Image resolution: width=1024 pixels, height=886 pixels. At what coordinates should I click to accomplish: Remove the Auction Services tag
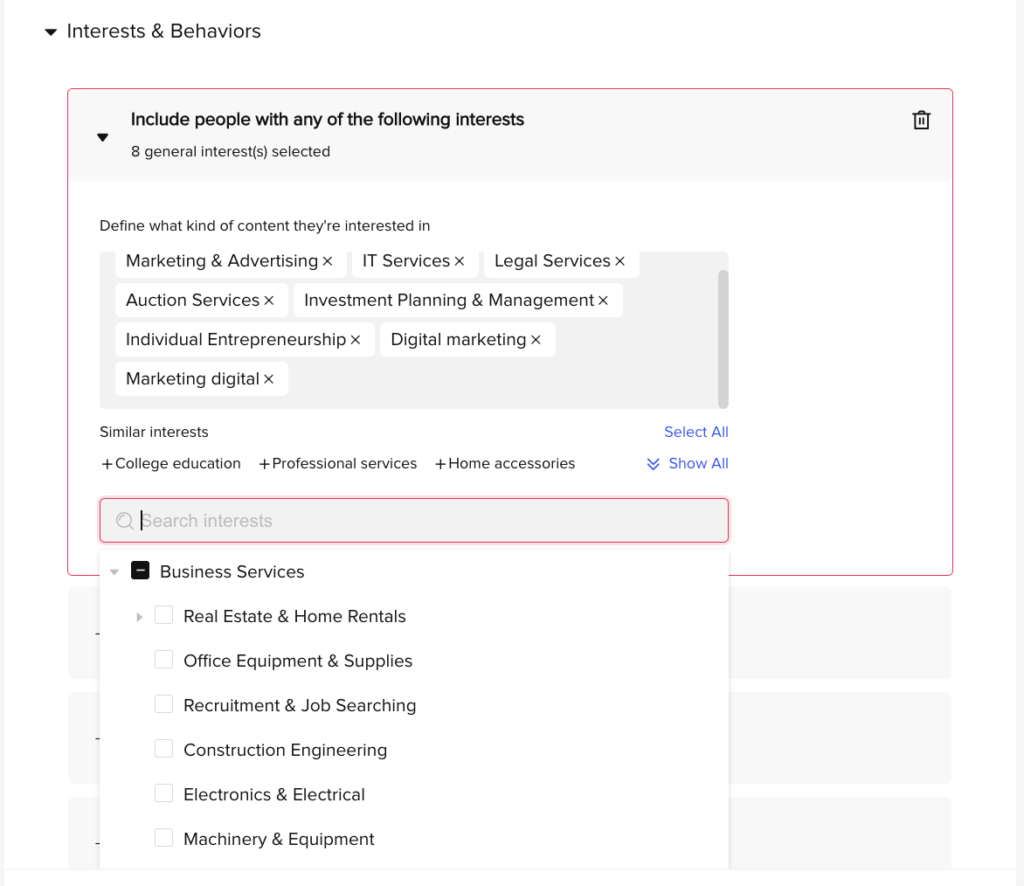click(269, 300)
